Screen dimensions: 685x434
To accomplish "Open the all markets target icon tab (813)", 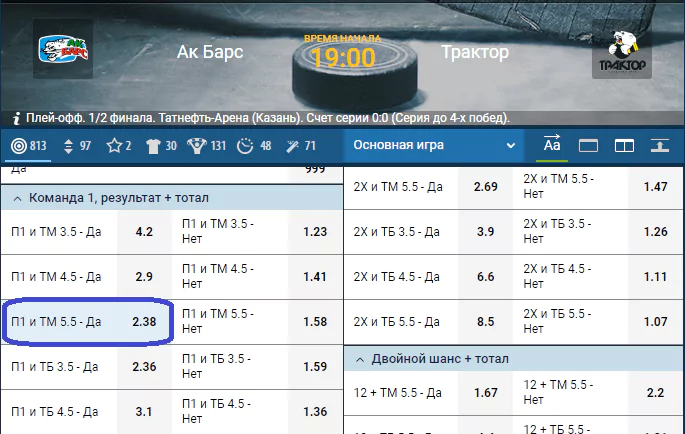I will tap(28, 146).
